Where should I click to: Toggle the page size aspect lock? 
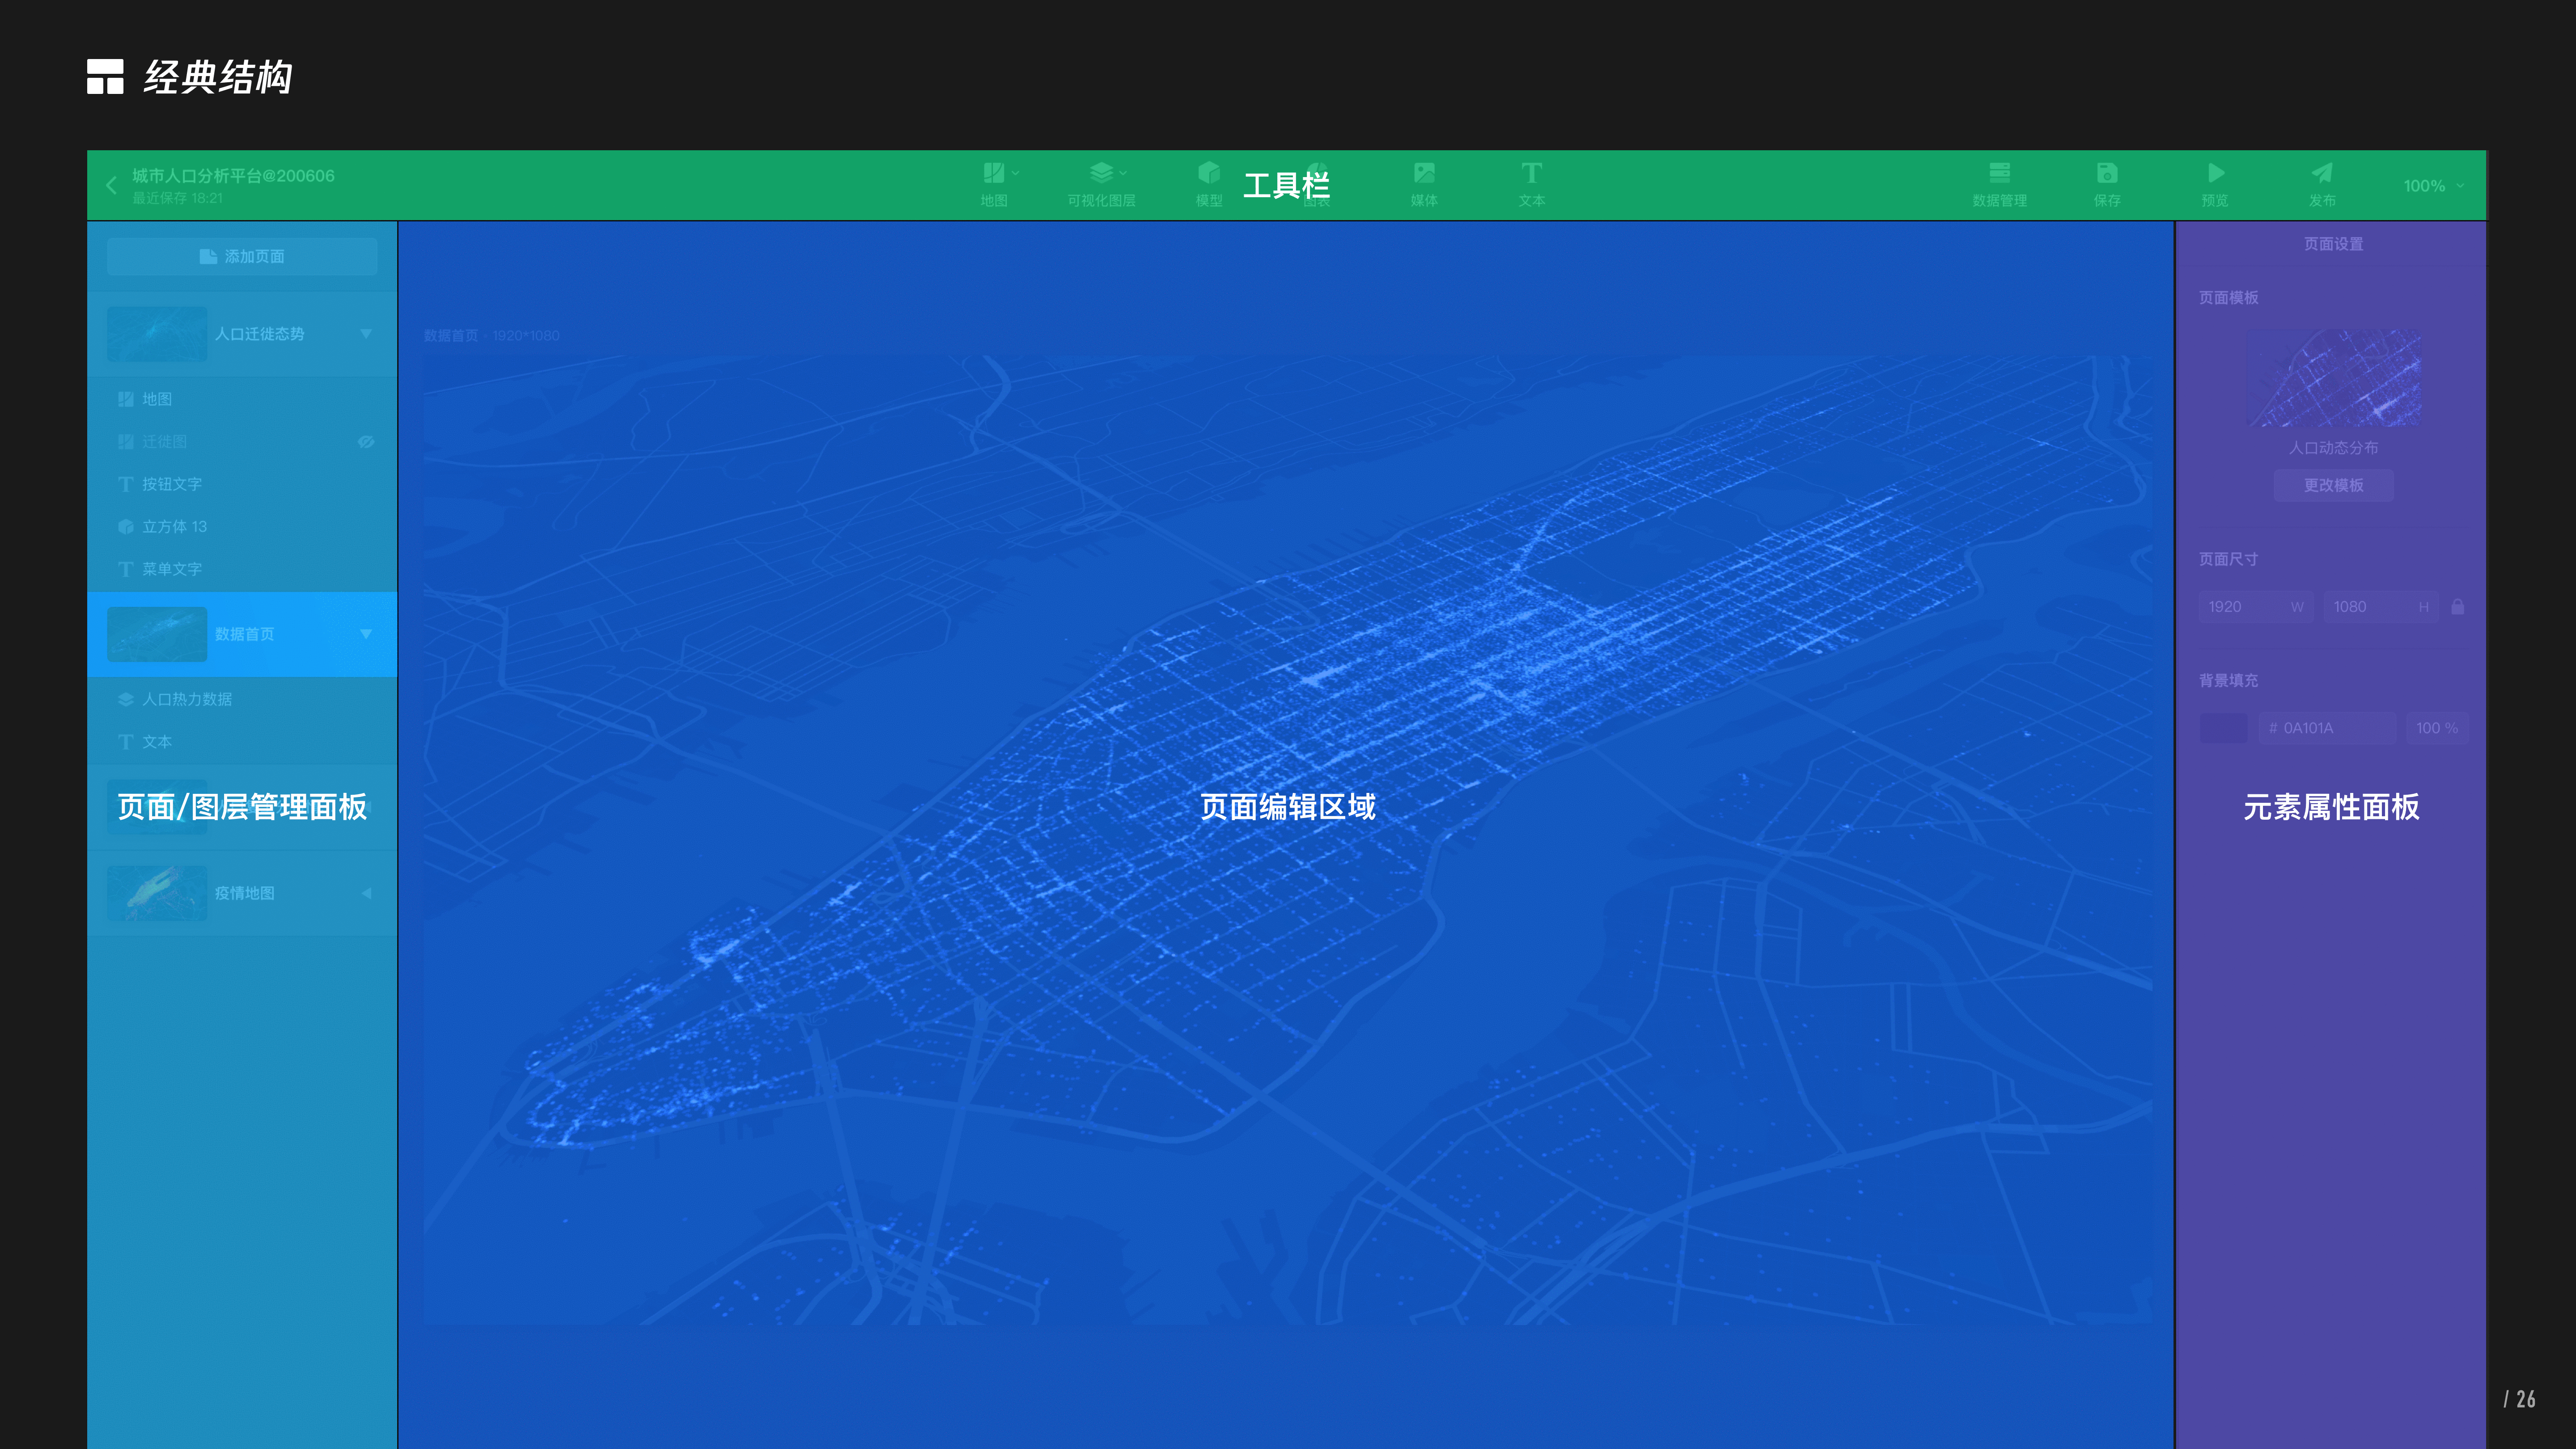[x=2457, y=607]
